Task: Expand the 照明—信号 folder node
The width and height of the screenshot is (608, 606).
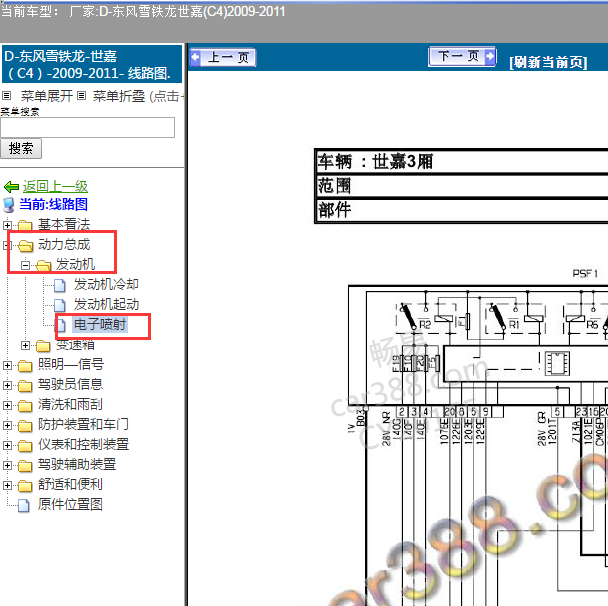Action: pyautogui.click(x=7, y=365)
